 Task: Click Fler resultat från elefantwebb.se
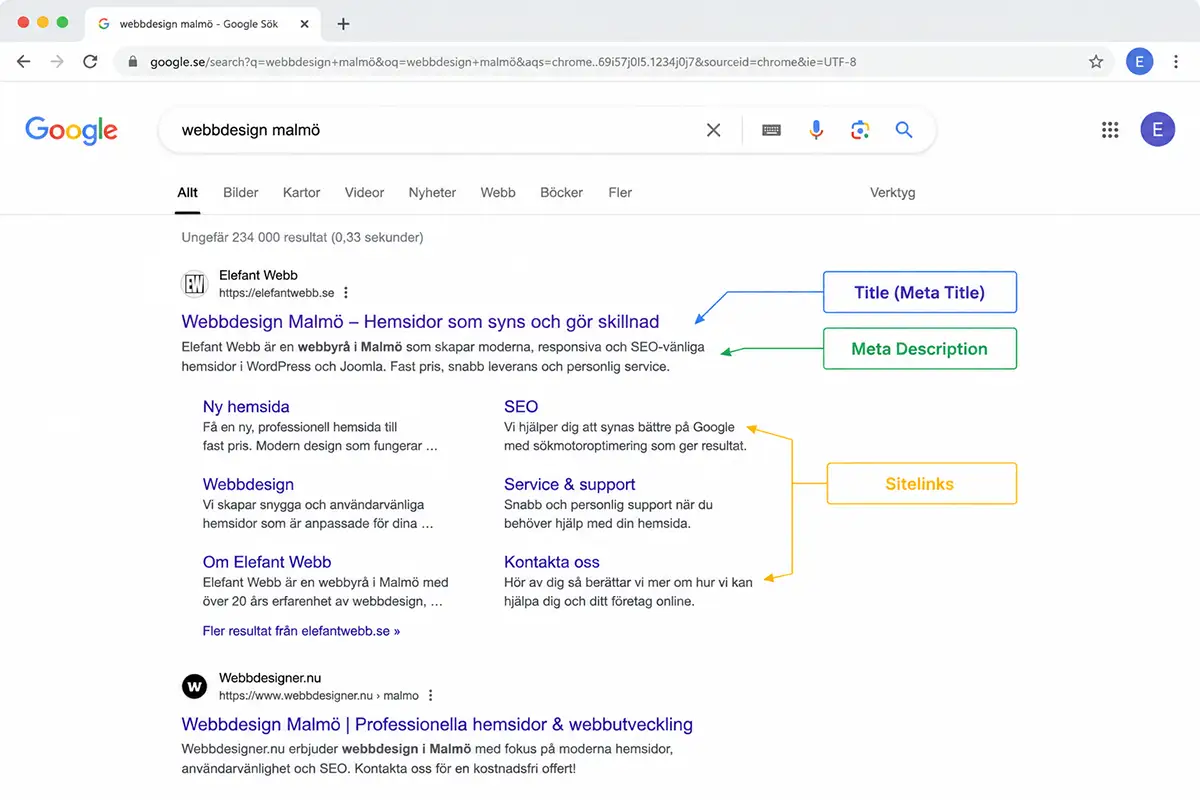301,632
